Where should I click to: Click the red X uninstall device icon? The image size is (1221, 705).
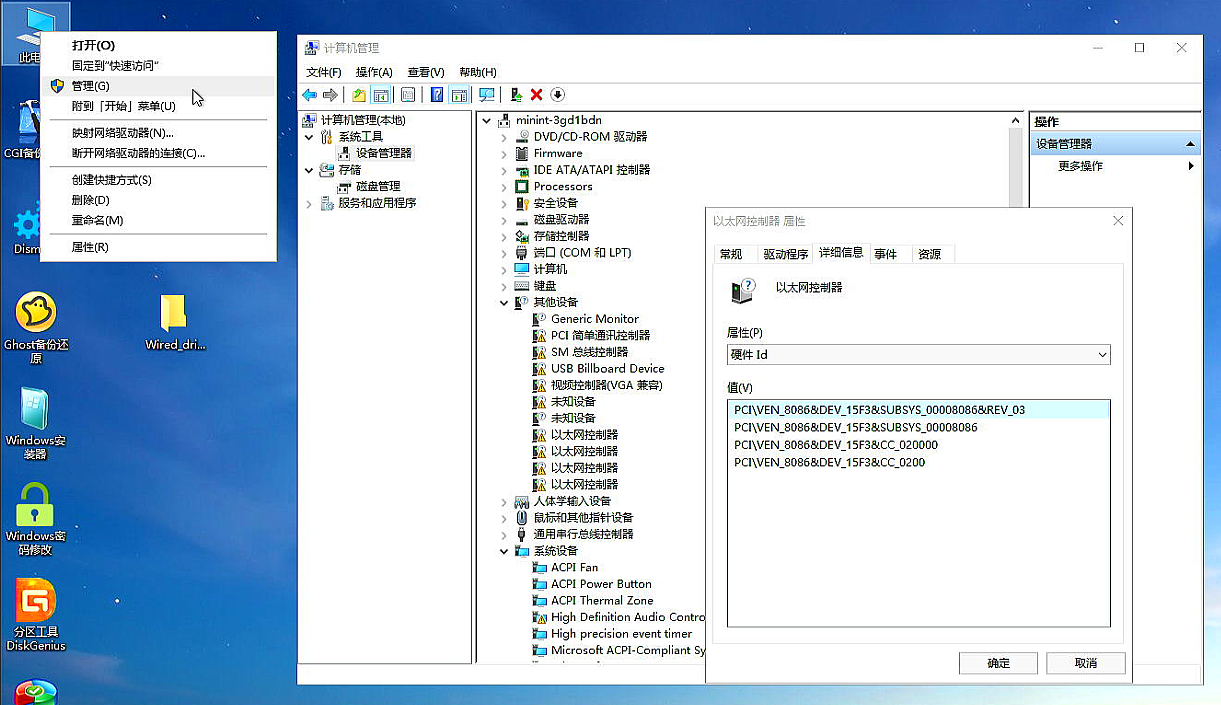pyautogui.click(x=536, y=95)
